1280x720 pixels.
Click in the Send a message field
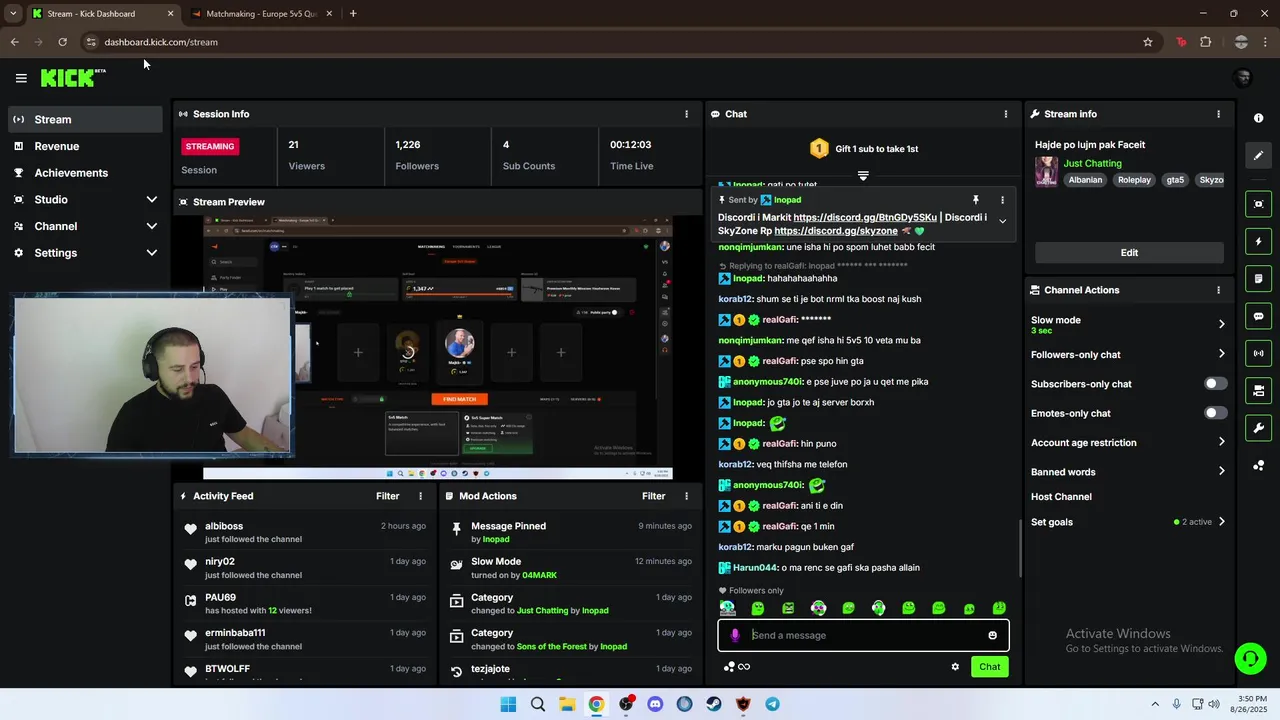click(x=864, y=635)
